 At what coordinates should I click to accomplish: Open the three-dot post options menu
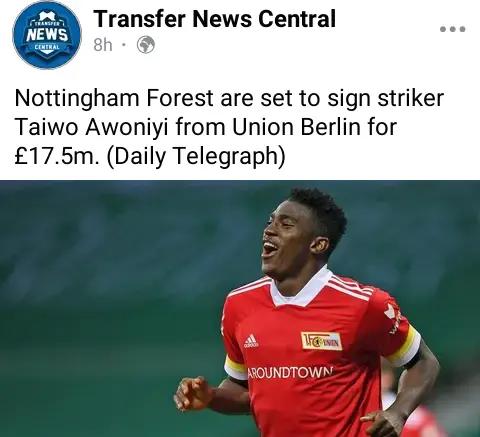(452, 29)
